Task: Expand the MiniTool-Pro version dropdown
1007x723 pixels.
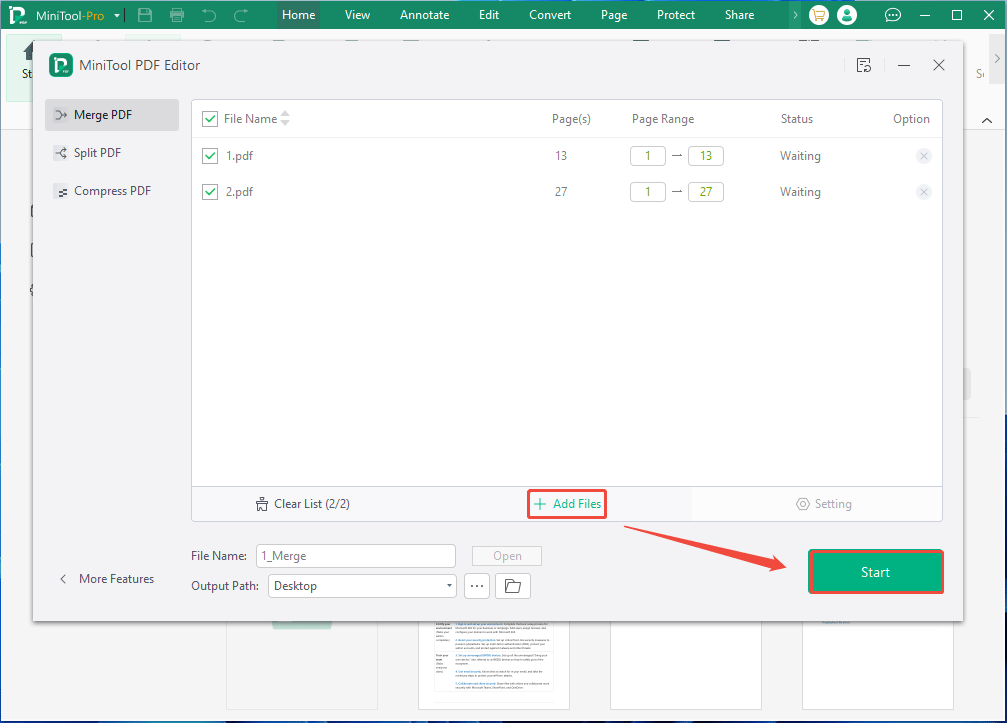Action: [x=117, y=14]
